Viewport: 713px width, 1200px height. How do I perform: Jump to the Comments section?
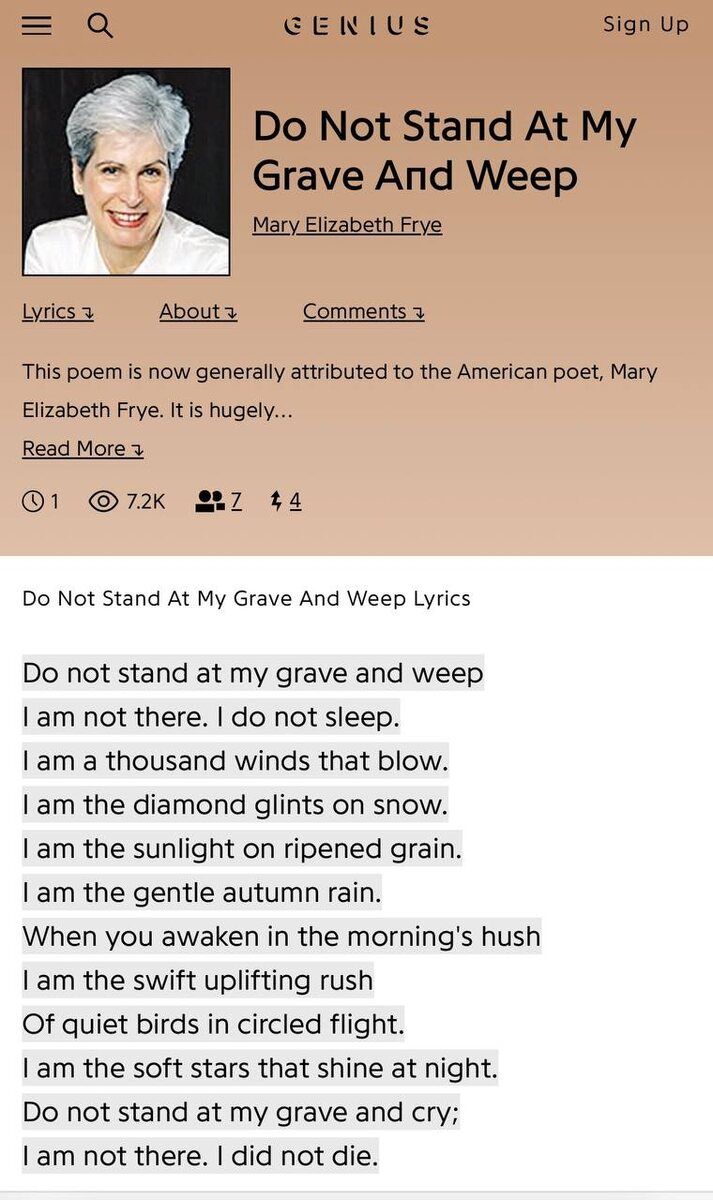coord(364,311)
